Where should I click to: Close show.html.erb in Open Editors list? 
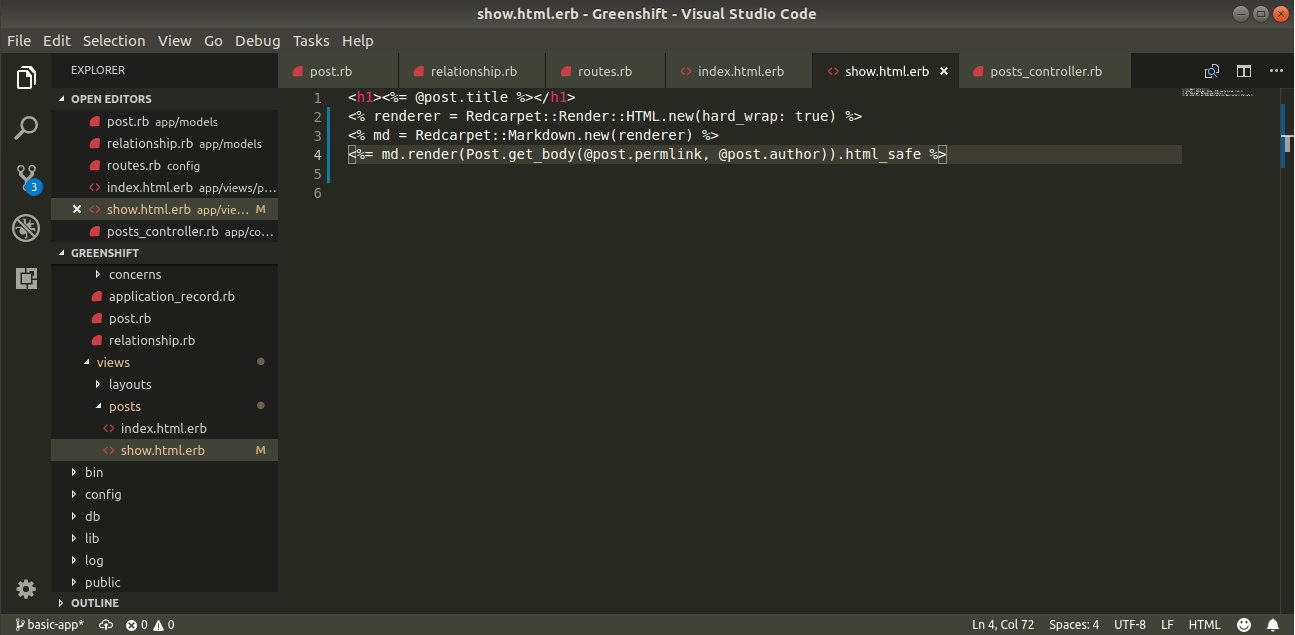coord(77,209)
